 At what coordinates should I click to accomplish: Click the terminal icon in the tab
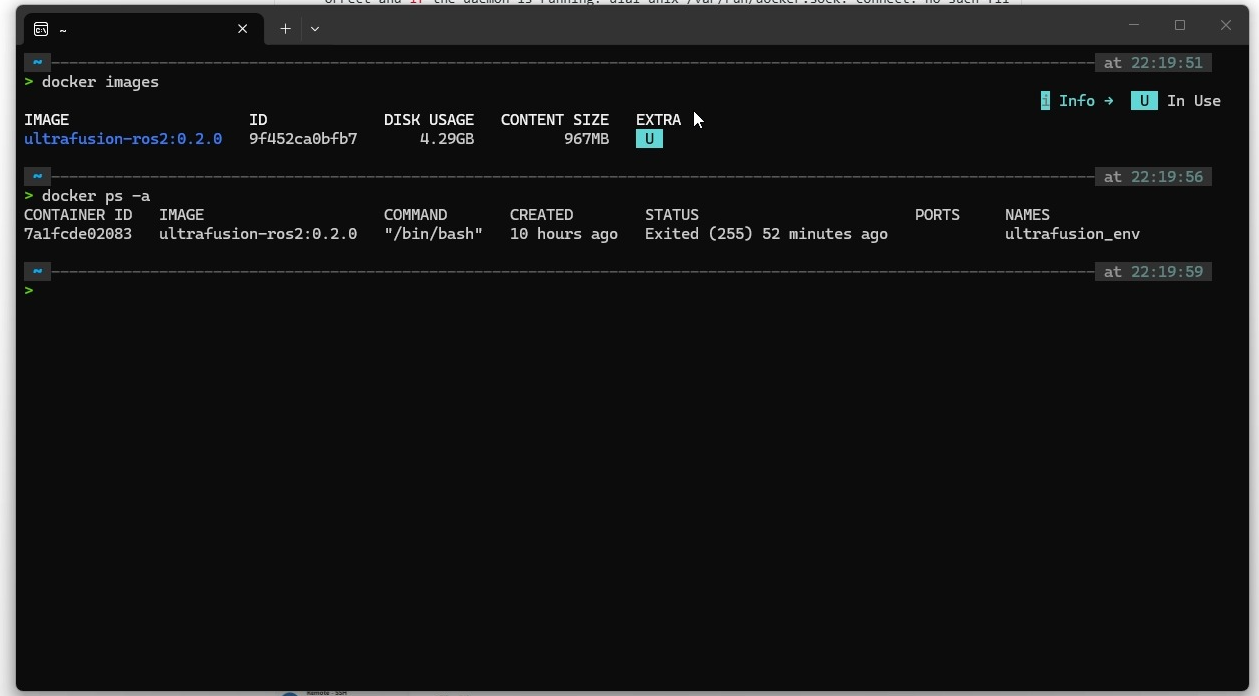pos(41,30)
